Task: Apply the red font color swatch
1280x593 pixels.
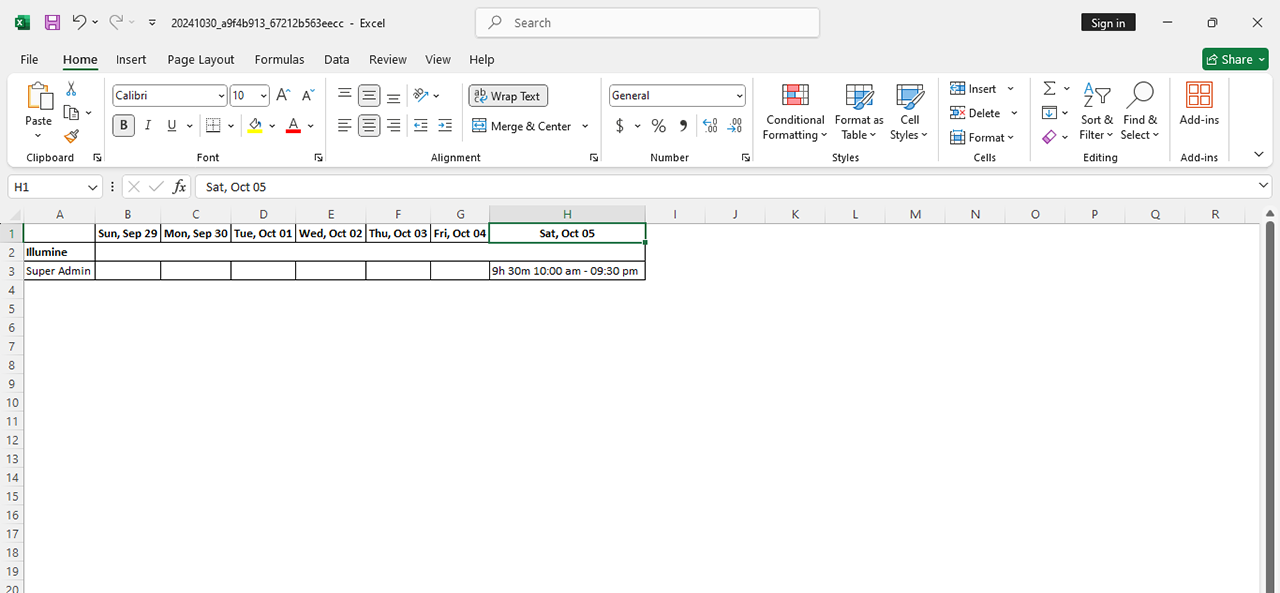Action: coord(293,126)
